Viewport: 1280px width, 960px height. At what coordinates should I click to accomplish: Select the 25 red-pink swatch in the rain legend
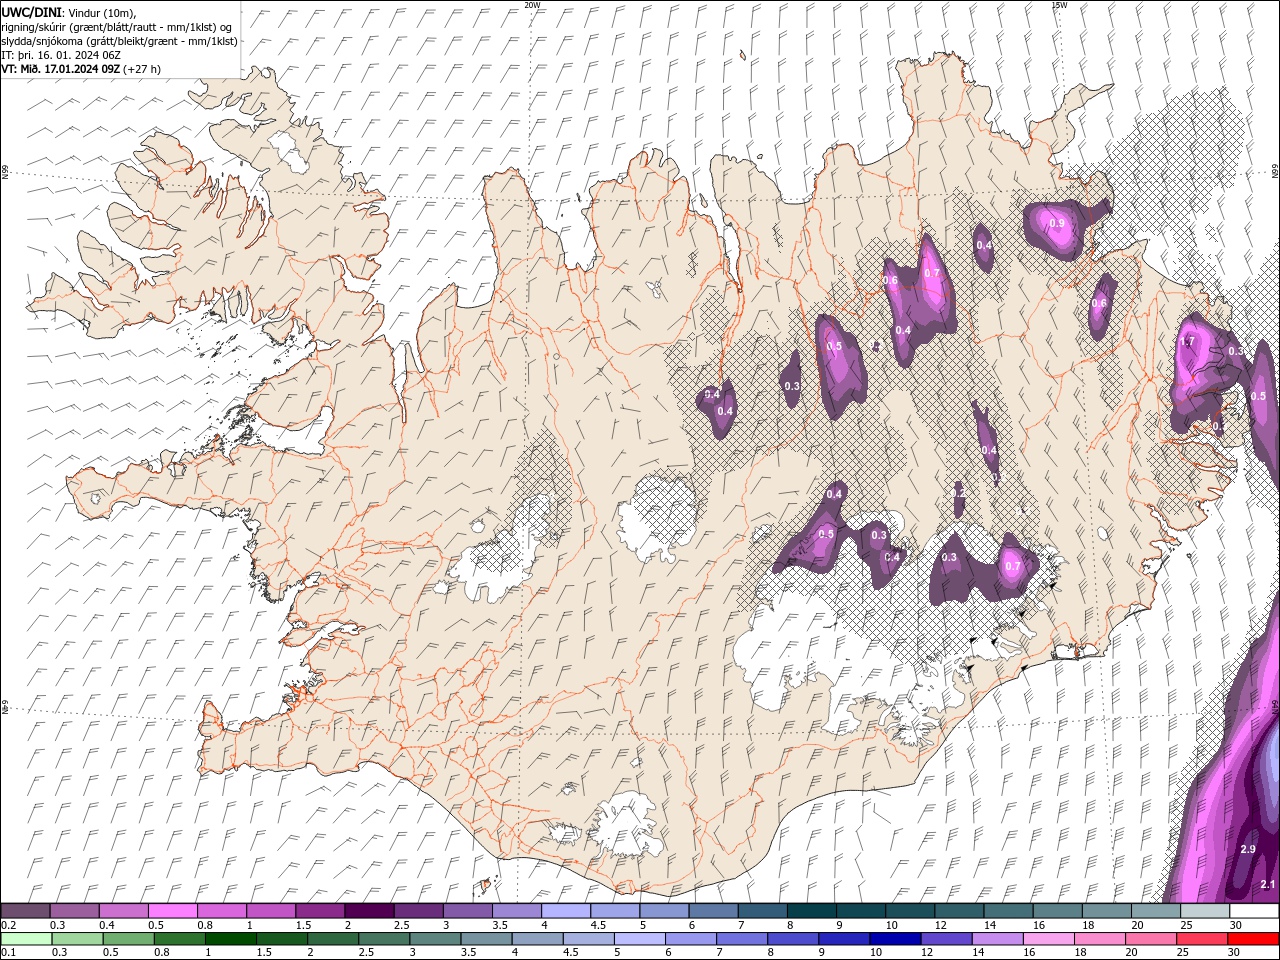coord(1202,938)
